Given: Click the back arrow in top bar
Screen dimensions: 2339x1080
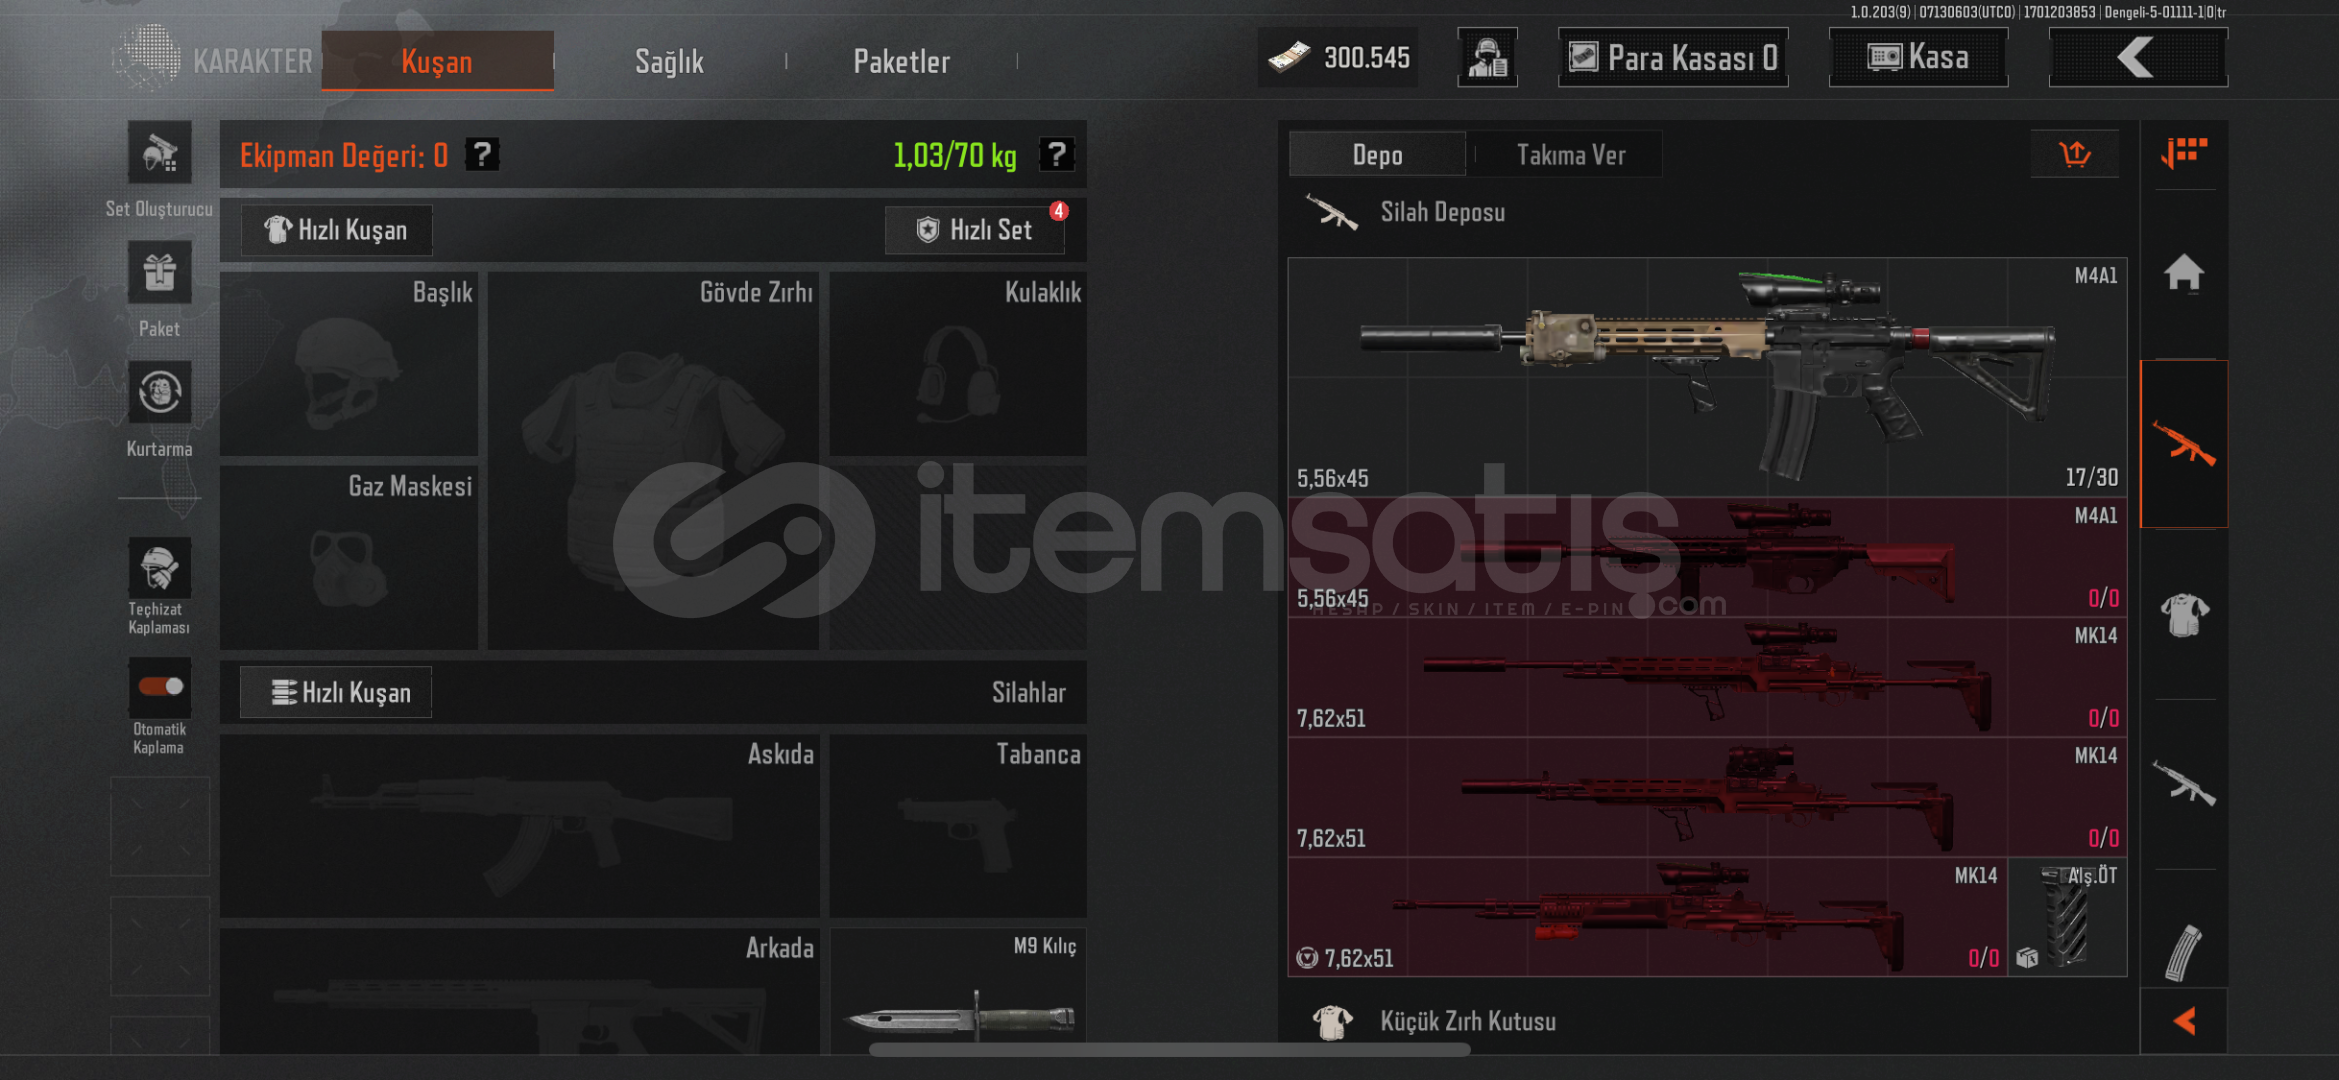Looking at the screenshot, I should click(2138, 57).
